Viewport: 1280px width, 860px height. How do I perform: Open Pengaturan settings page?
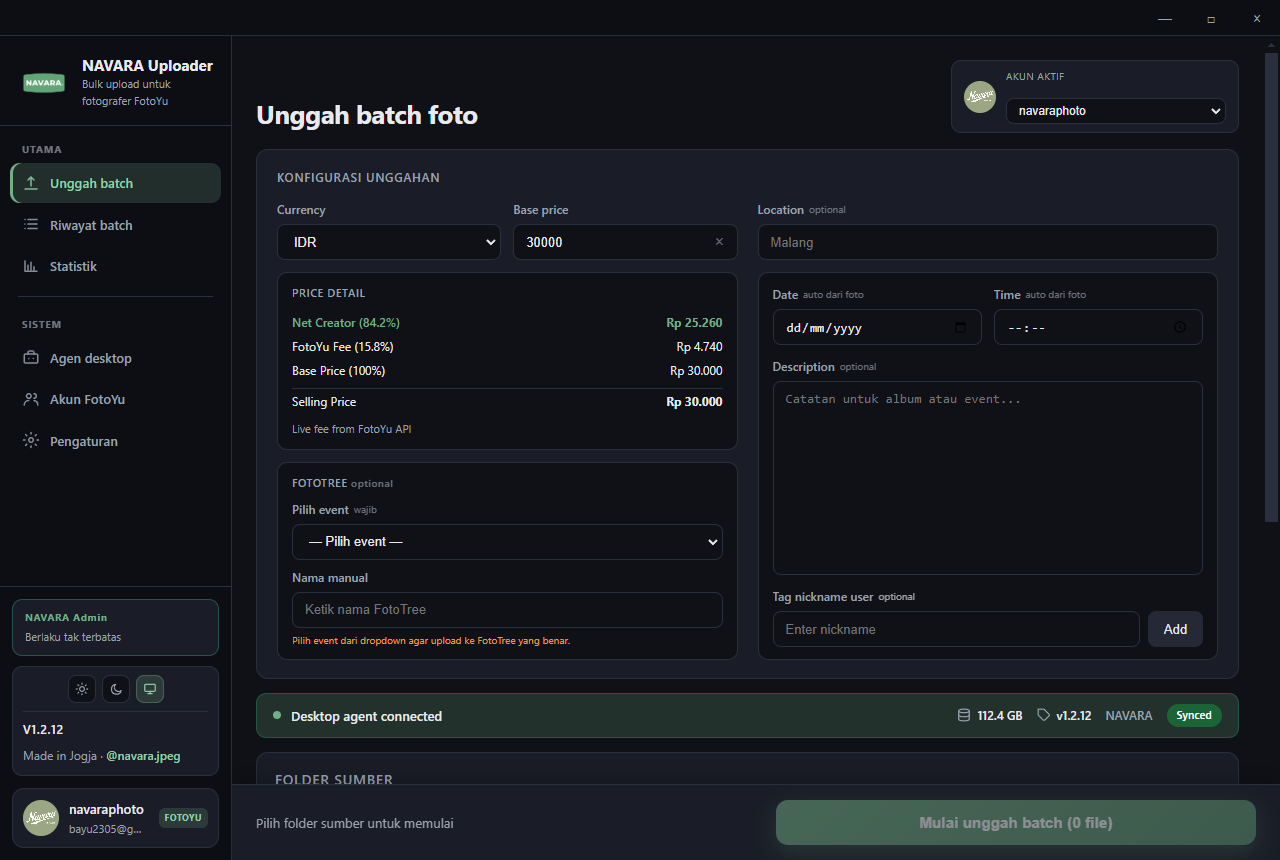[x=116, y=441]
